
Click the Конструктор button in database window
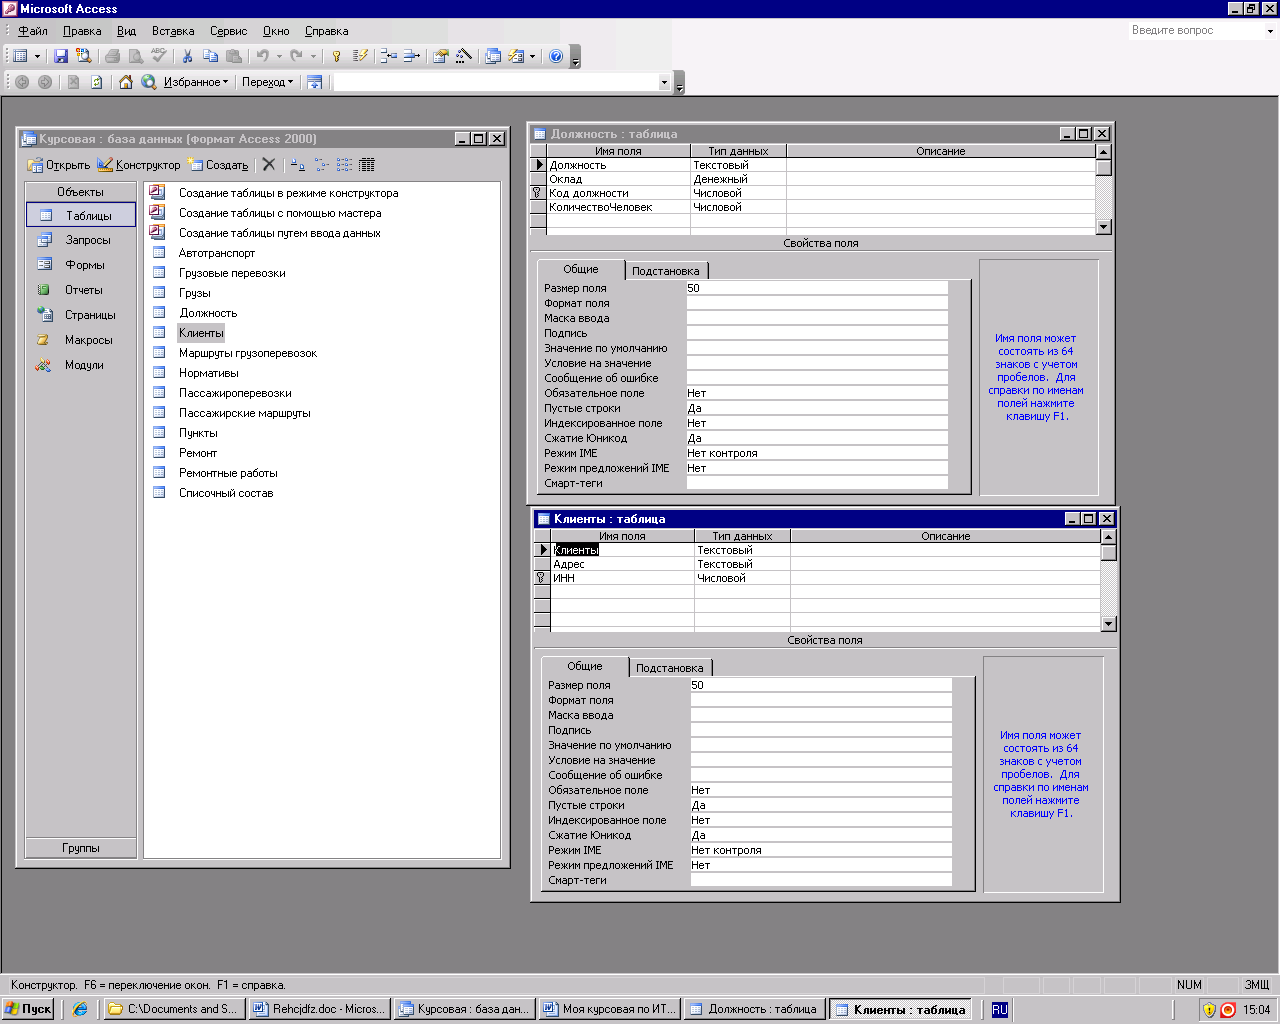[x=139, y=165]
